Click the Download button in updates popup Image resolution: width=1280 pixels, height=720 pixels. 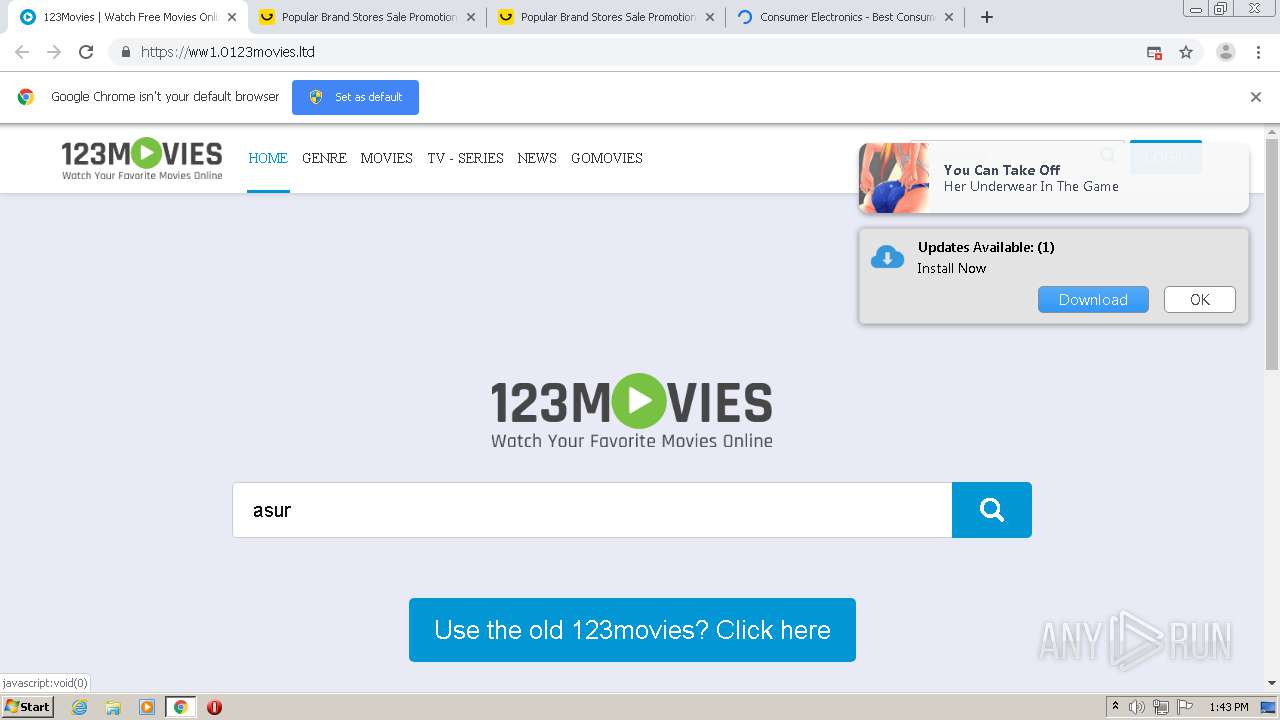(1093, 300)
